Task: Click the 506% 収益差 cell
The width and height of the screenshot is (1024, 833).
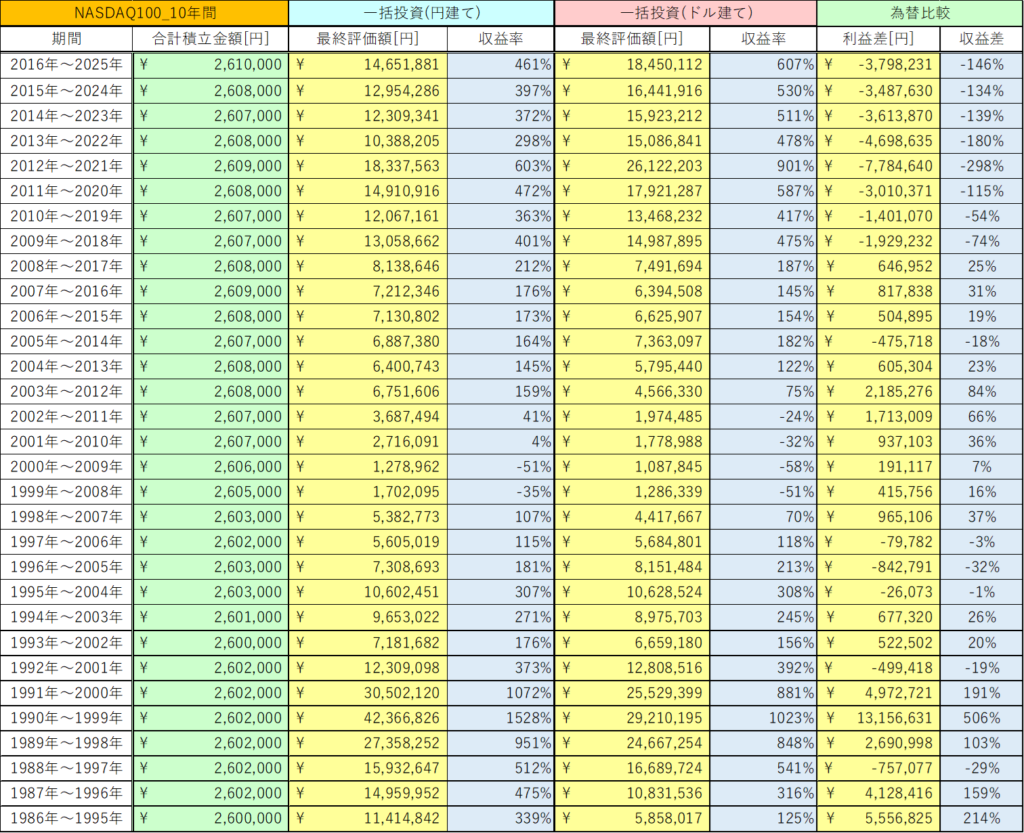Action: (x=981, y=718)
